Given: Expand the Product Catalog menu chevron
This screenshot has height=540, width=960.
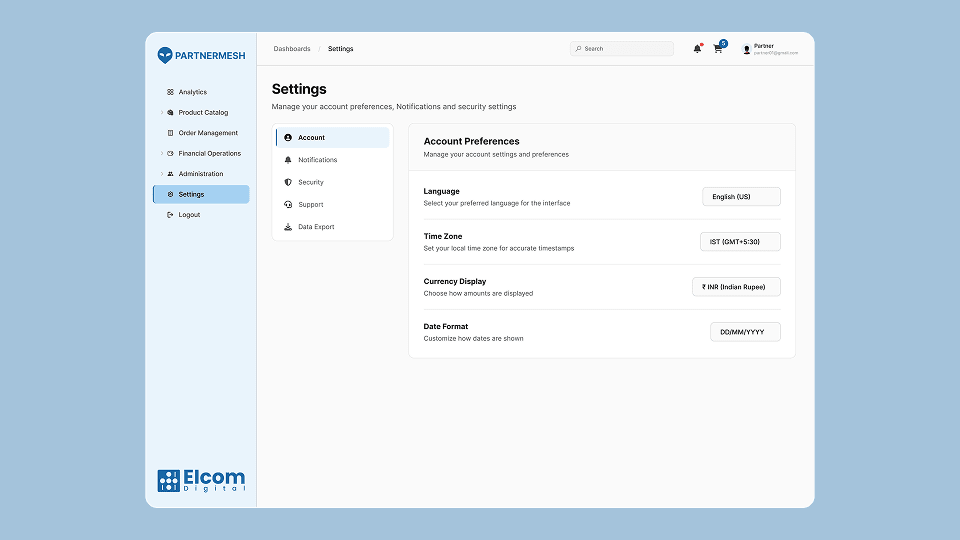Looking at the screenshot, I should [161, 113].
